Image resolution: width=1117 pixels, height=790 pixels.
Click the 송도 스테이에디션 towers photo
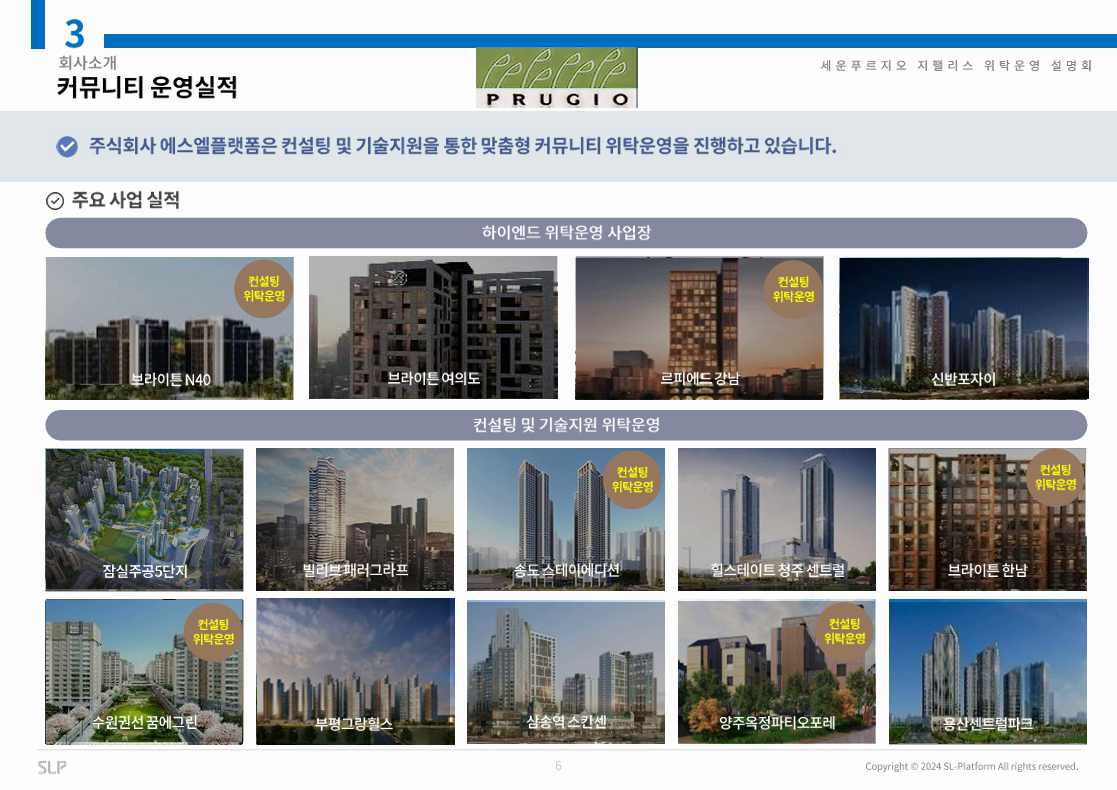tap(566, 519)
